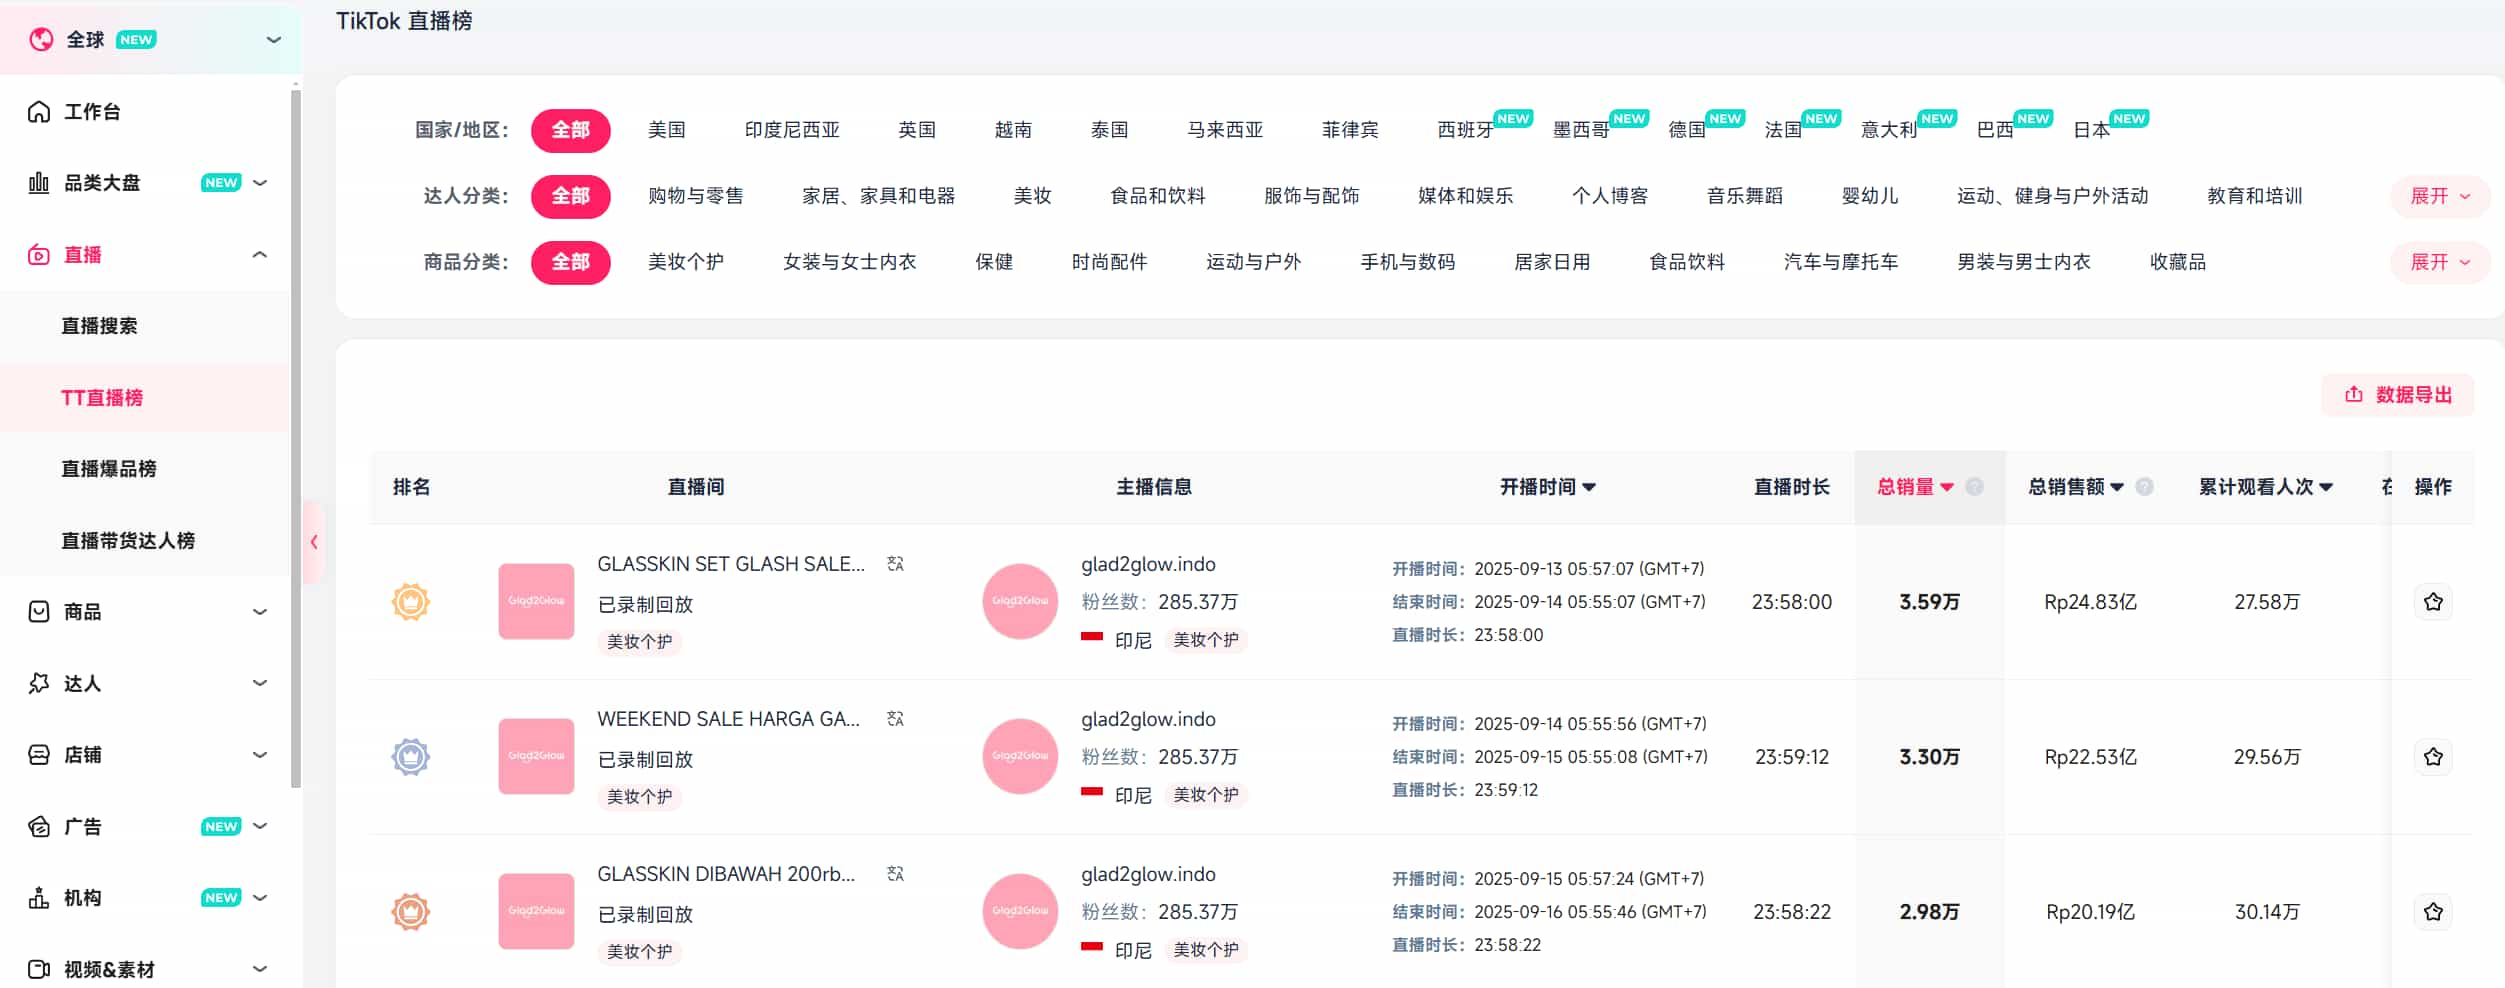Click the translate icon next to GLASSKIN SET GLASH SALE
Viewport: 2505px width, 988px height.
pyautogui.click(x=895, y=564)
